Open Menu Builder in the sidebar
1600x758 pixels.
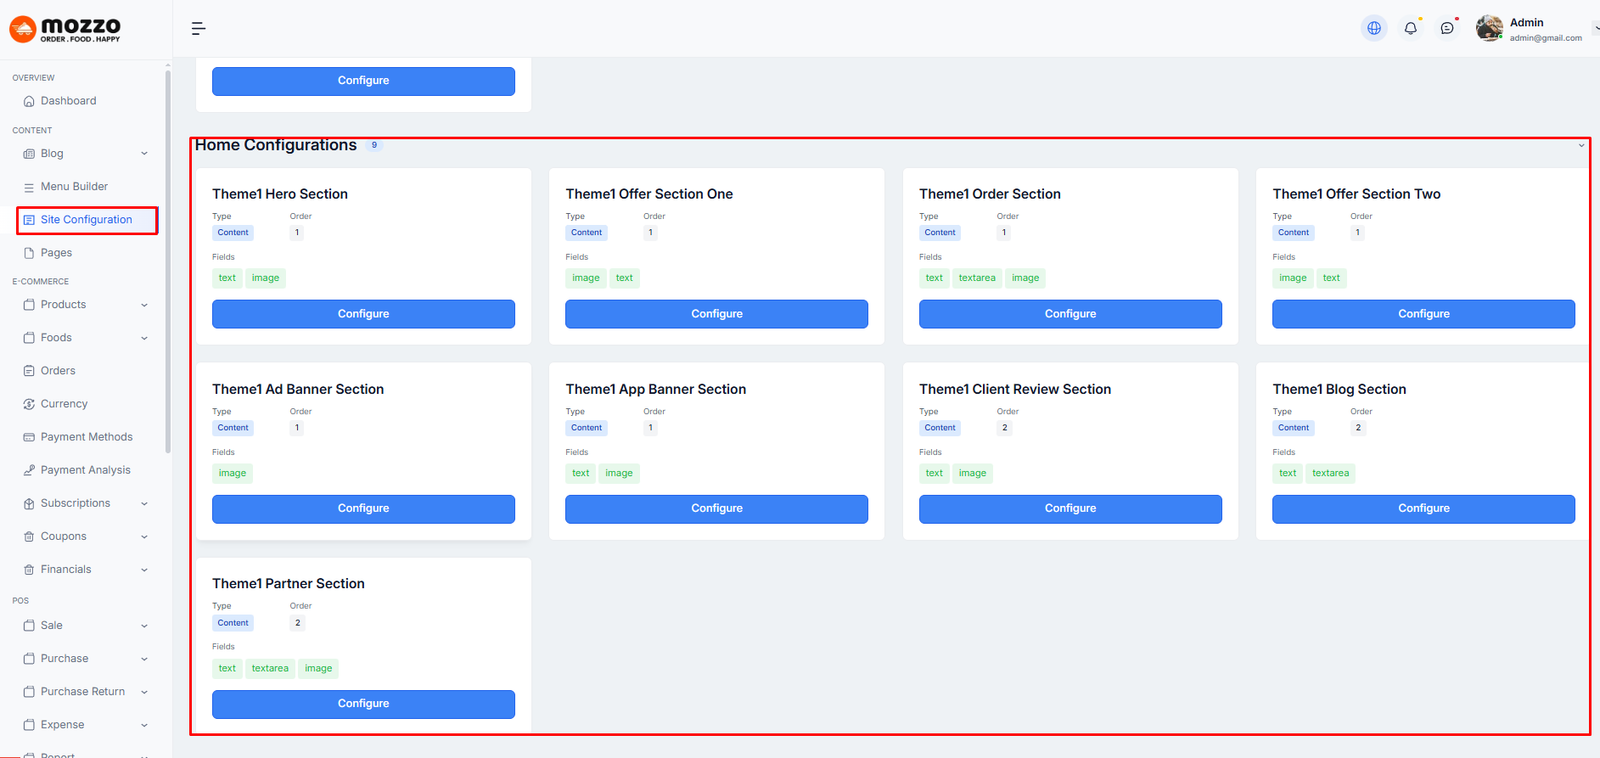[74, 187]
